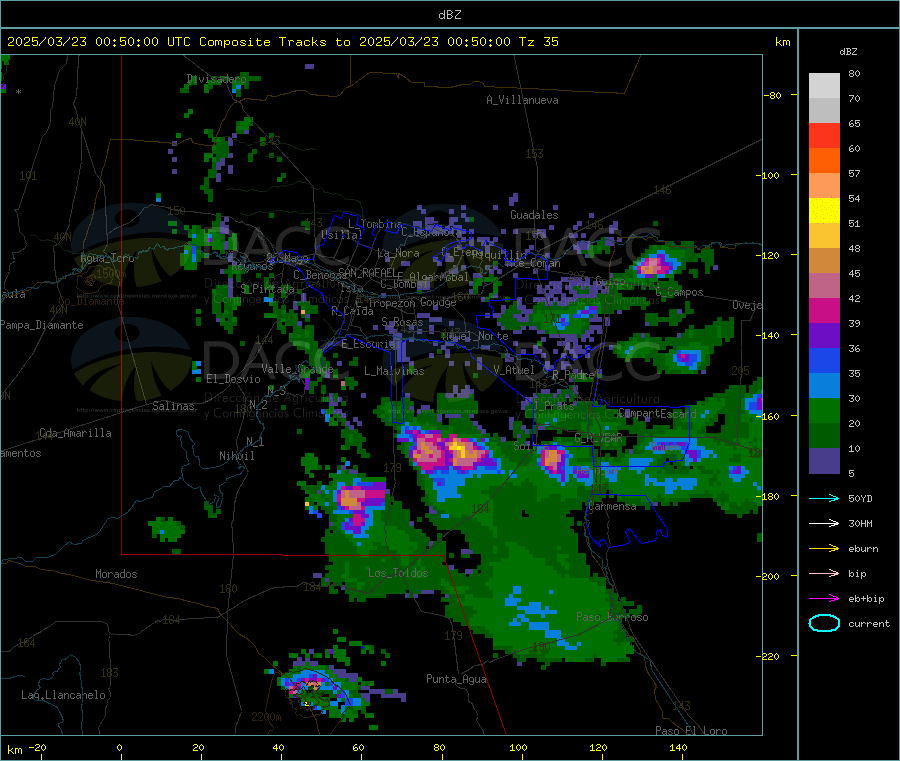Image resolution: width=900 pixels, height=761 pixels.
Task: Click the 'Morados' map label
Action: click(x=116, y=574)
